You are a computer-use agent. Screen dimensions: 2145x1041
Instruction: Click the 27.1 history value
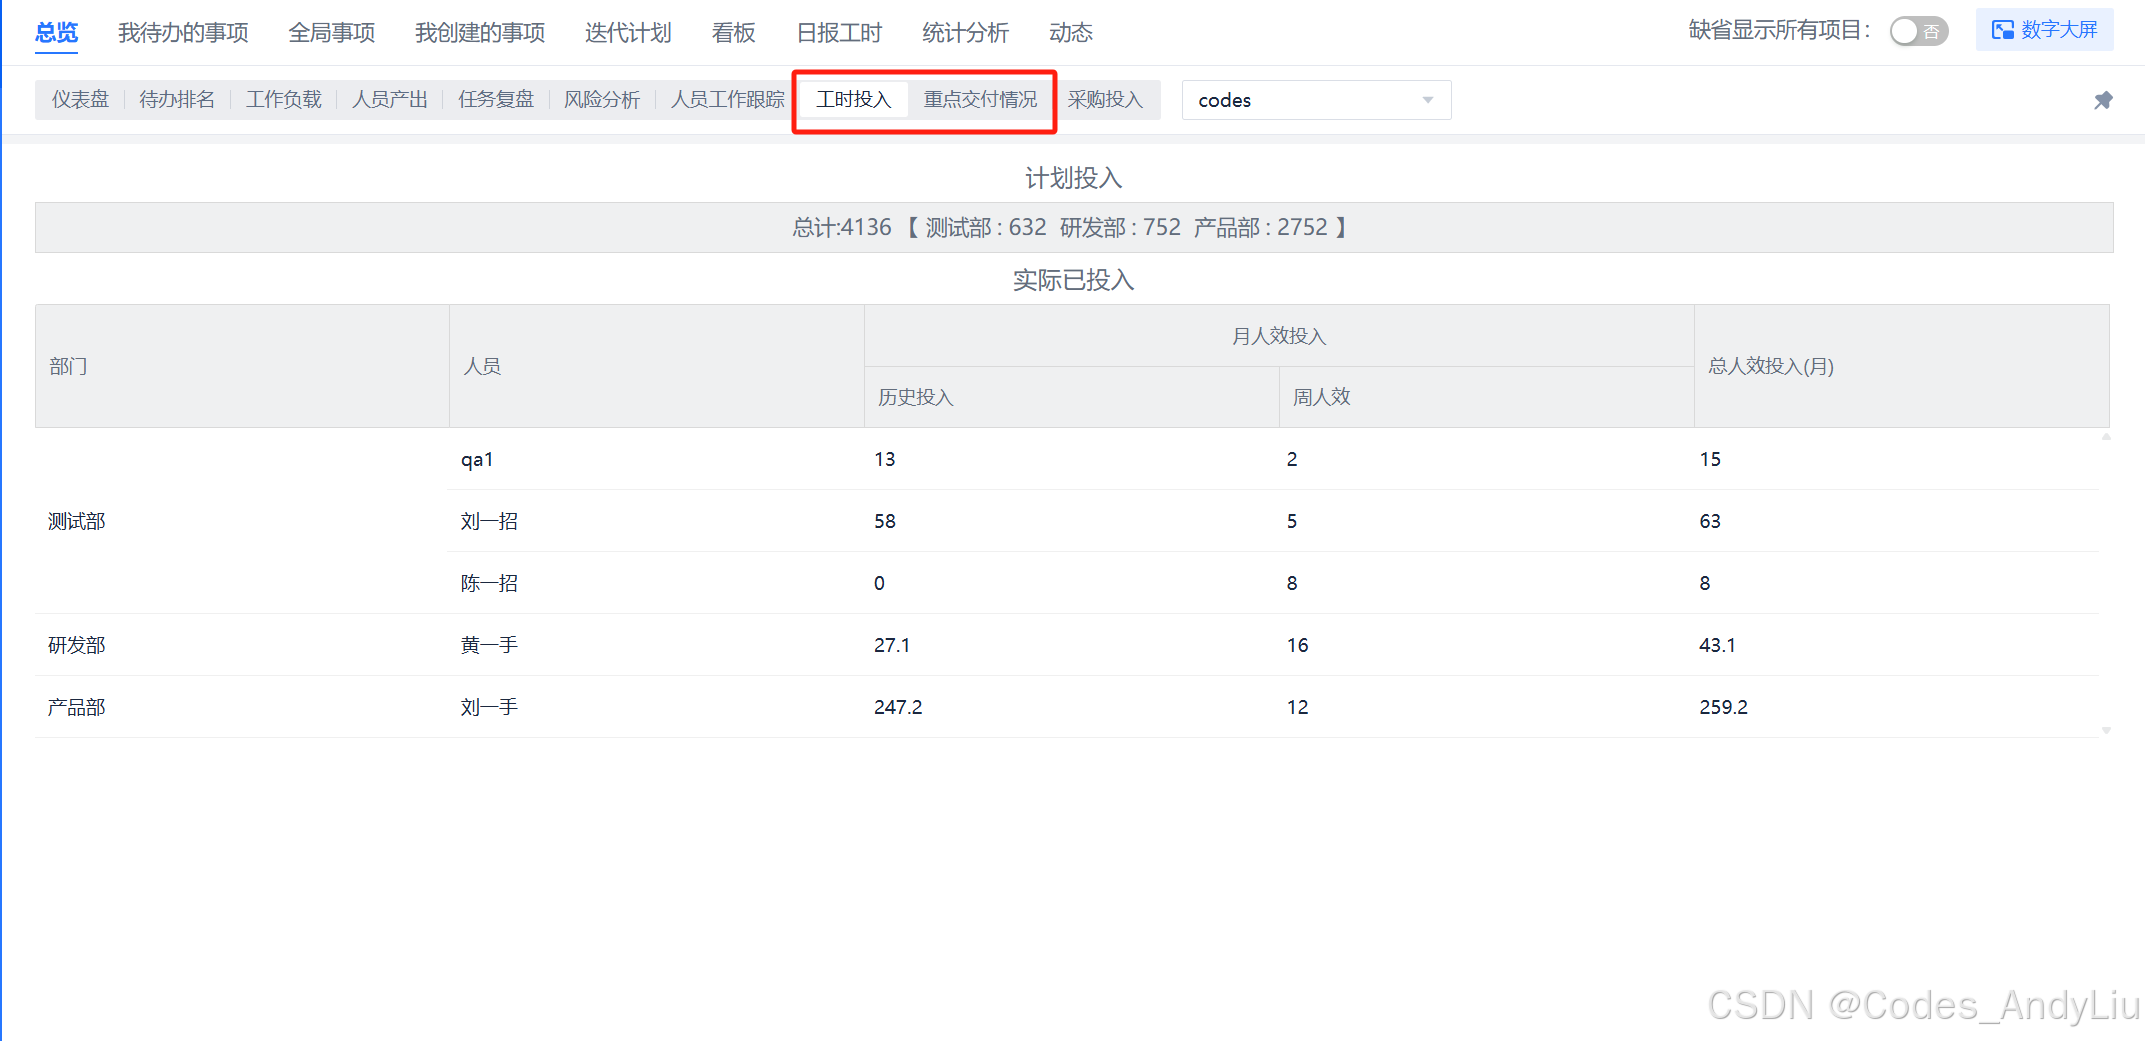[x=892, y=645]
